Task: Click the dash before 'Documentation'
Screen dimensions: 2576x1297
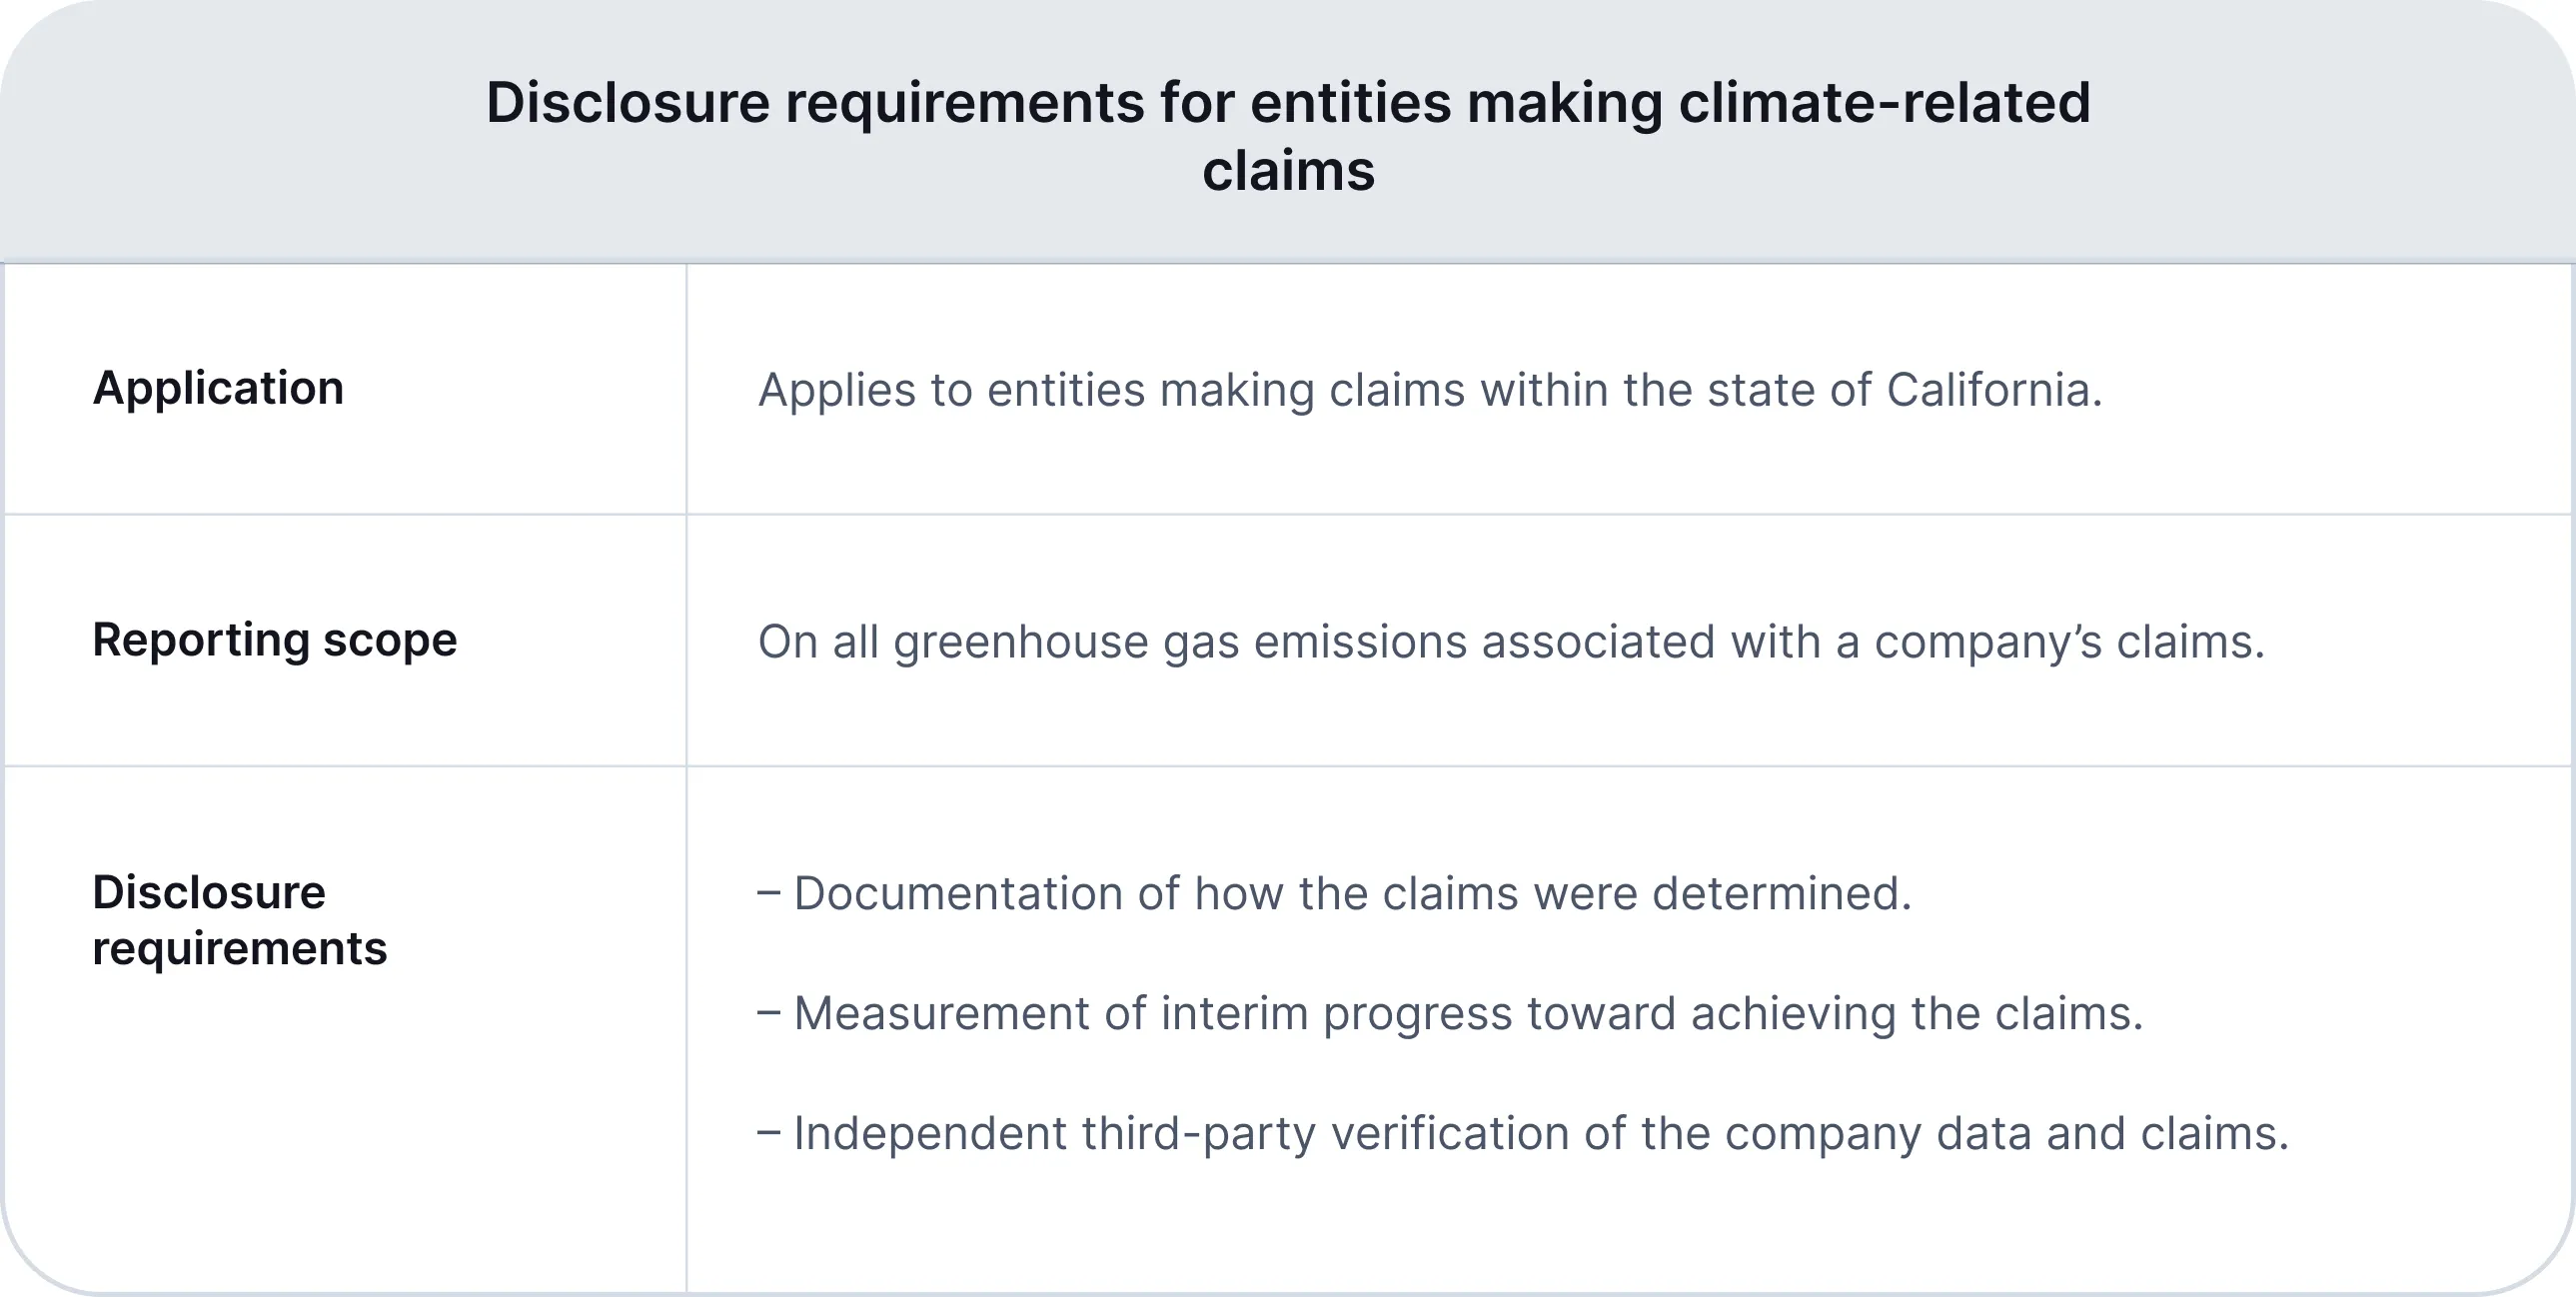Action: [x=769, y=893]
